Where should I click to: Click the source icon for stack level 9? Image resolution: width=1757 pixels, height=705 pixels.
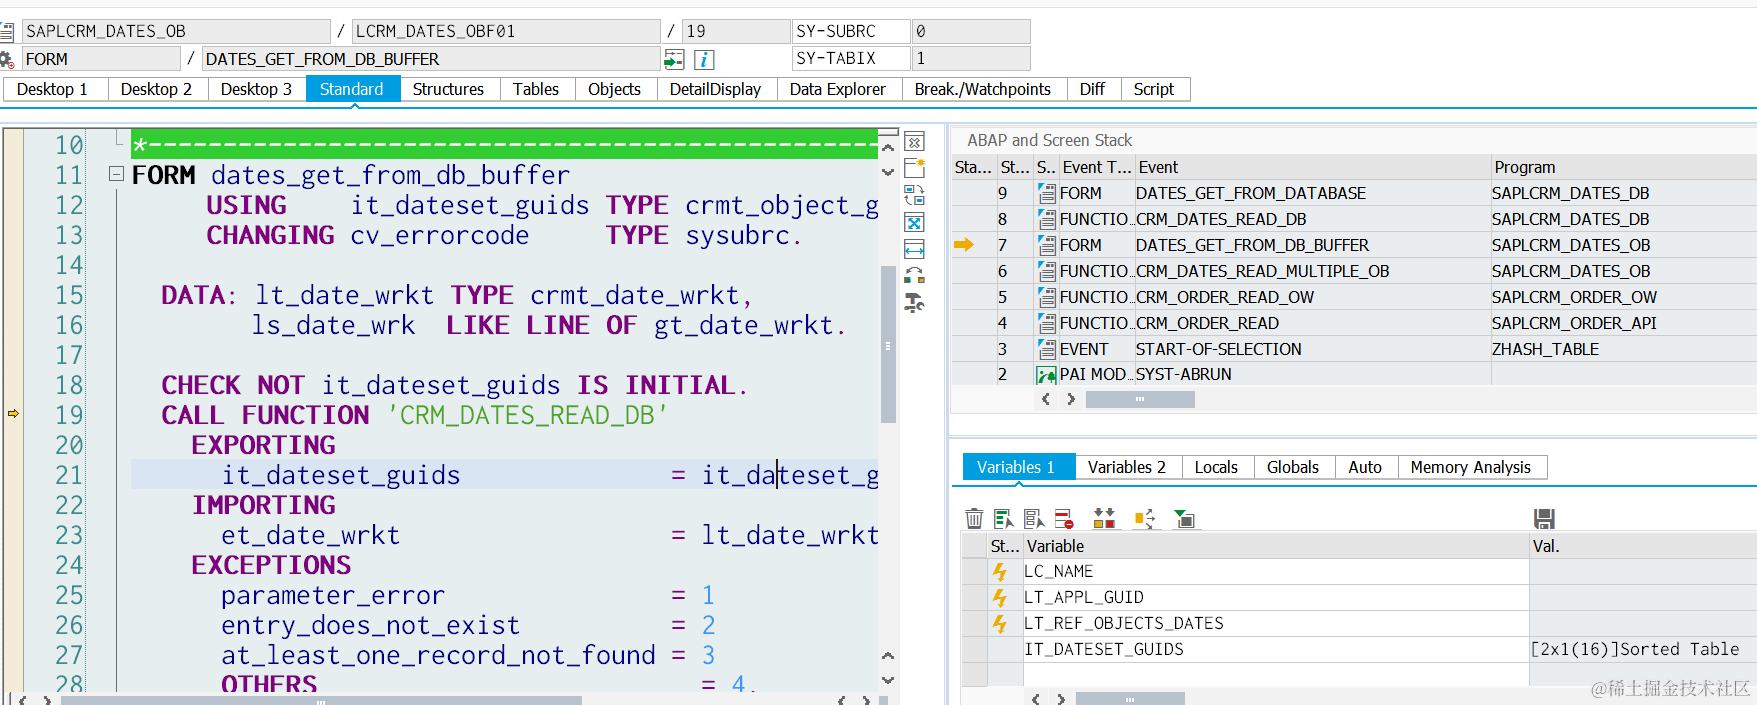point(1046,193)
